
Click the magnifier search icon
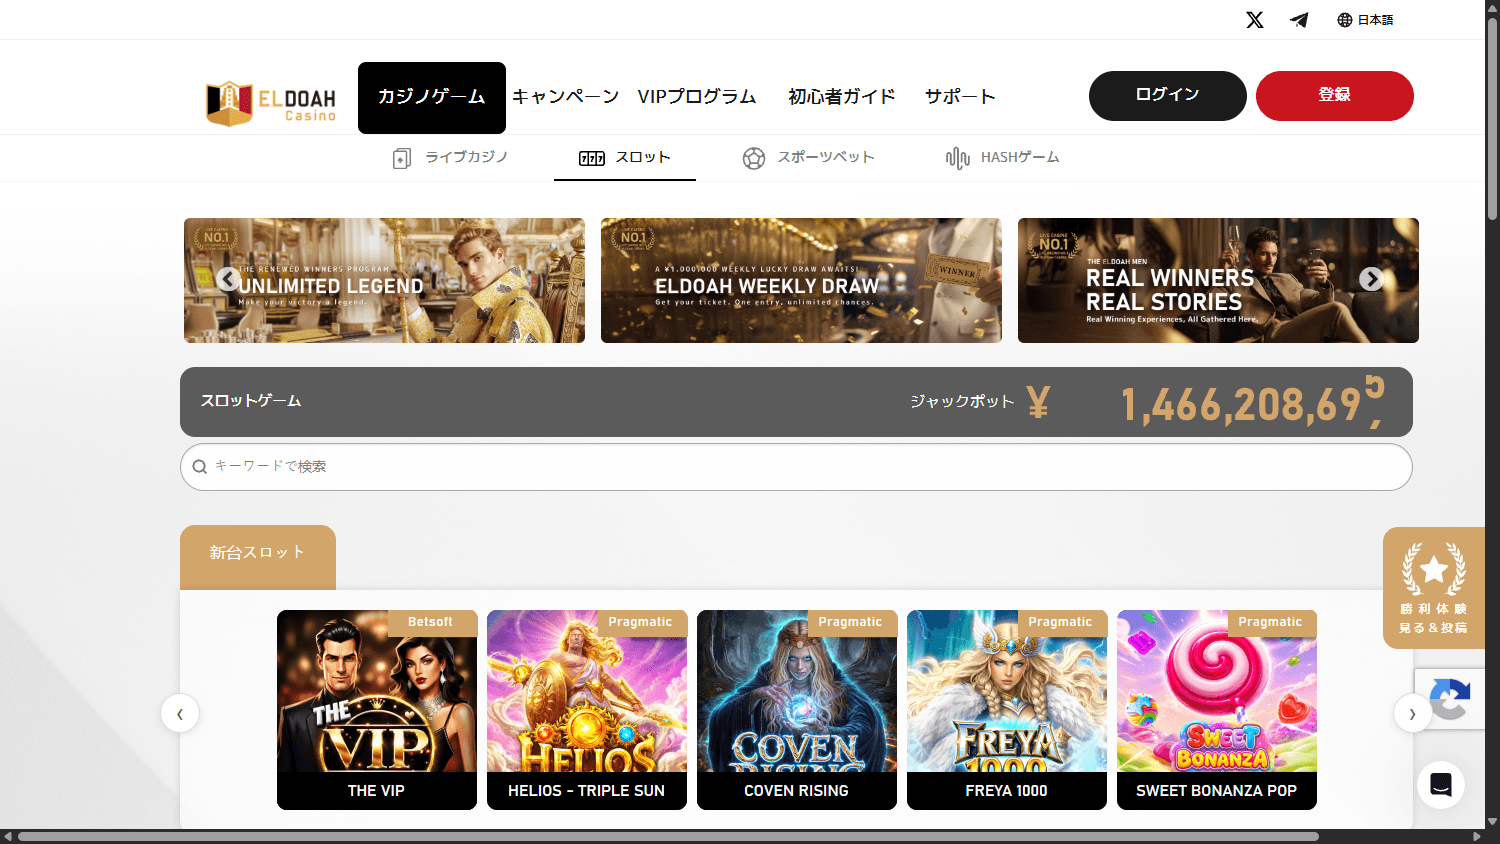pyautogui.click(x=200, y=467)
